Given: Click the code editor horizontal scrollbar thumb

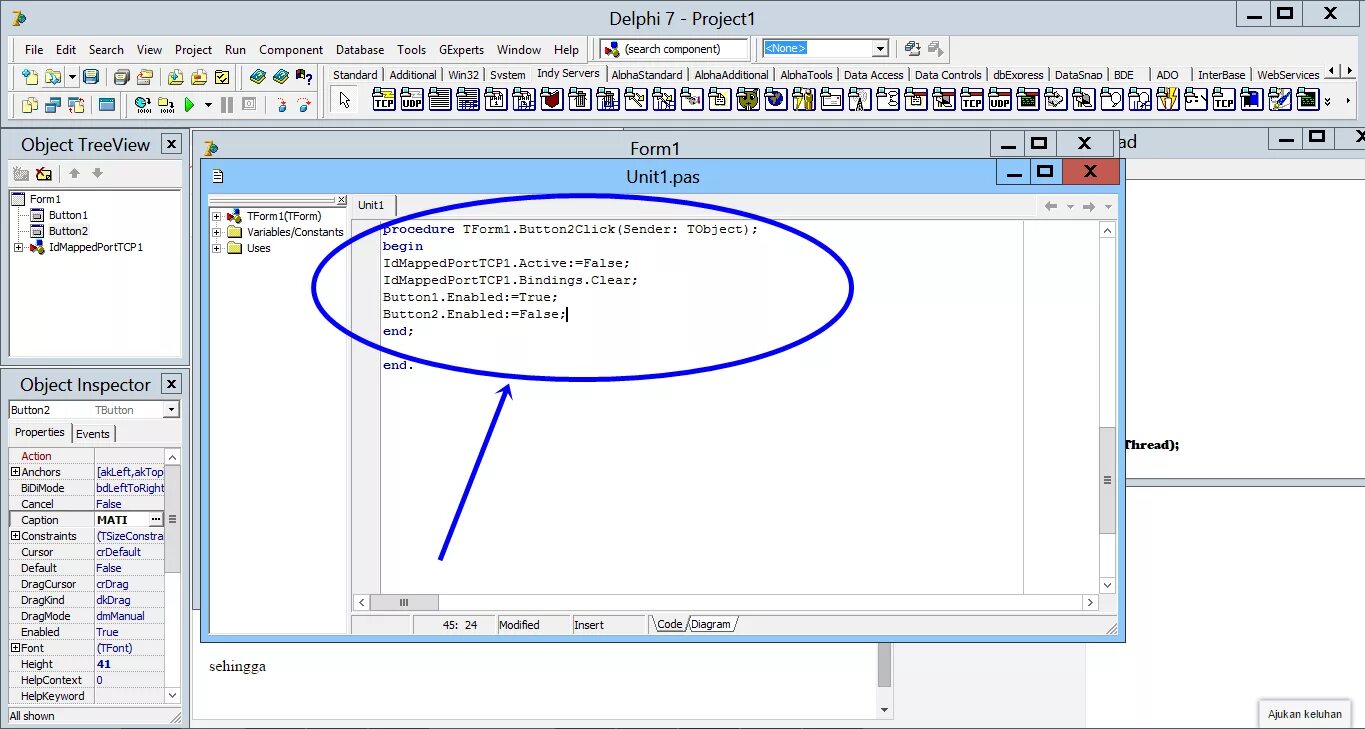Looking at the screenshot, I should click(x=404, y=603).
